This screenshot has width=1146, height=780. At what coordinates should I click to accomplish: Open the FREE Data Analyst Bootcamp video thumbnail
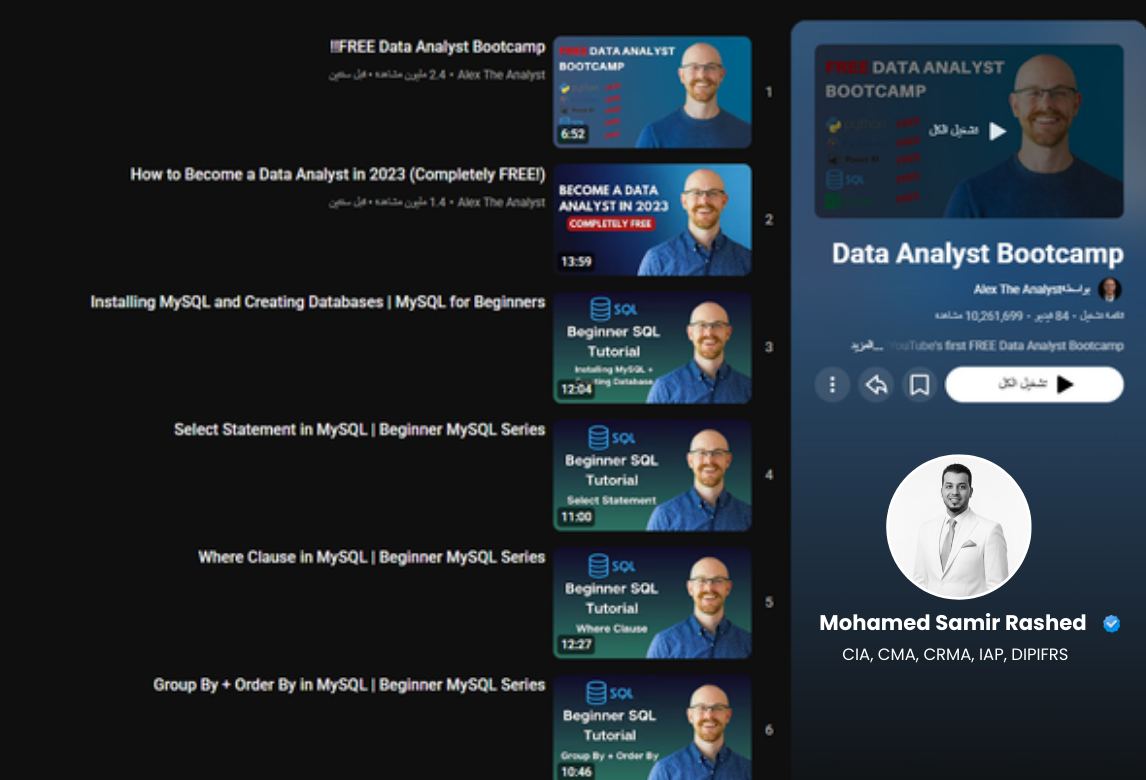(x=652, y=92)
